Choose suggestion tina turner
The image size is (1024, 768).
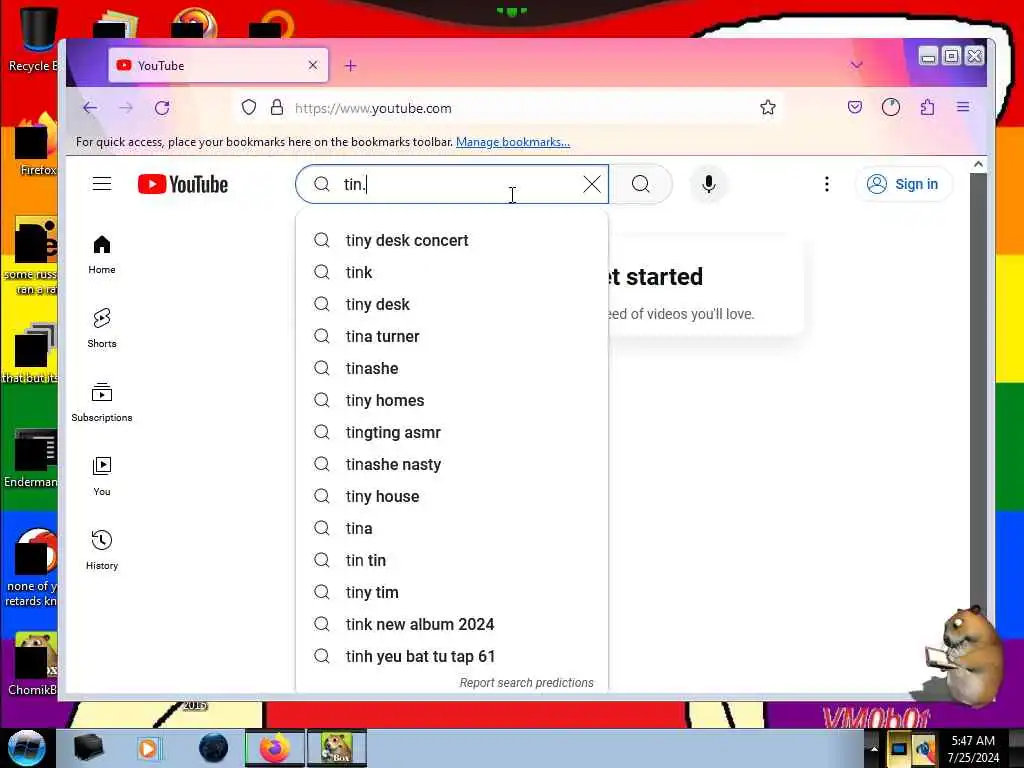(452, 336)
